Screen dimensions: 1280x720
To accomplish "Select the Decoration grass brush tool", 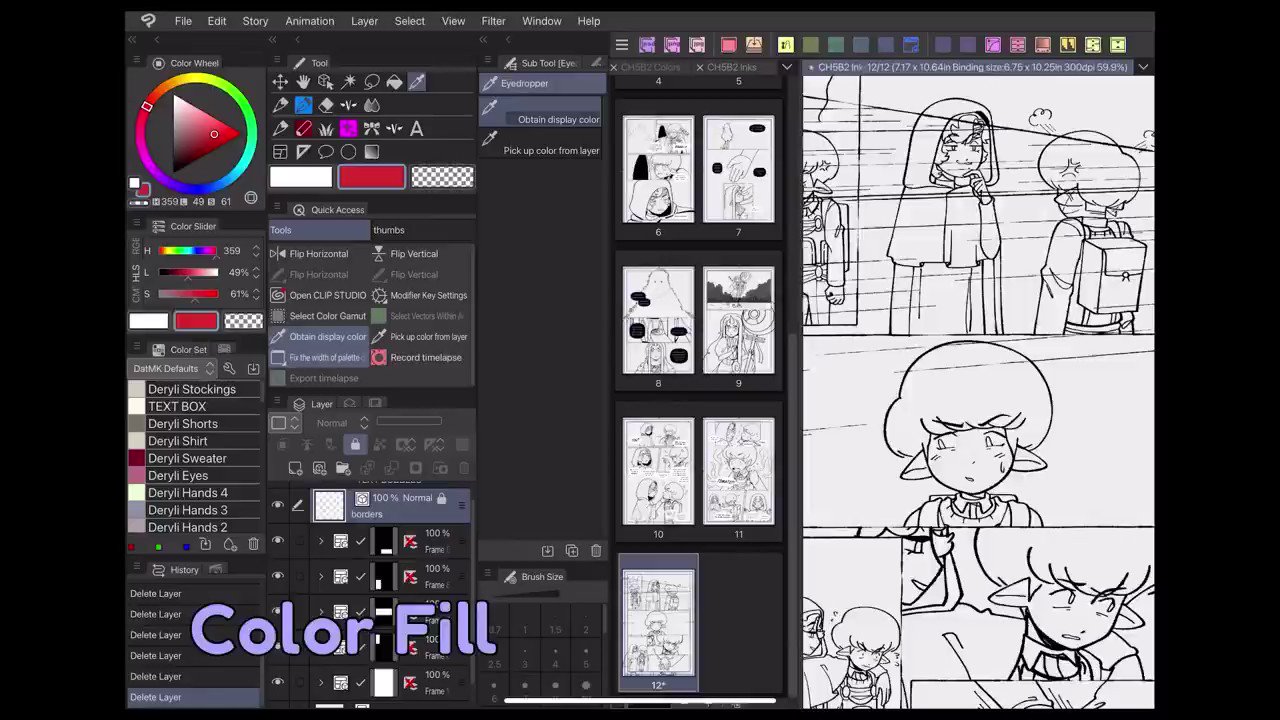I will (x=326, y=128).
